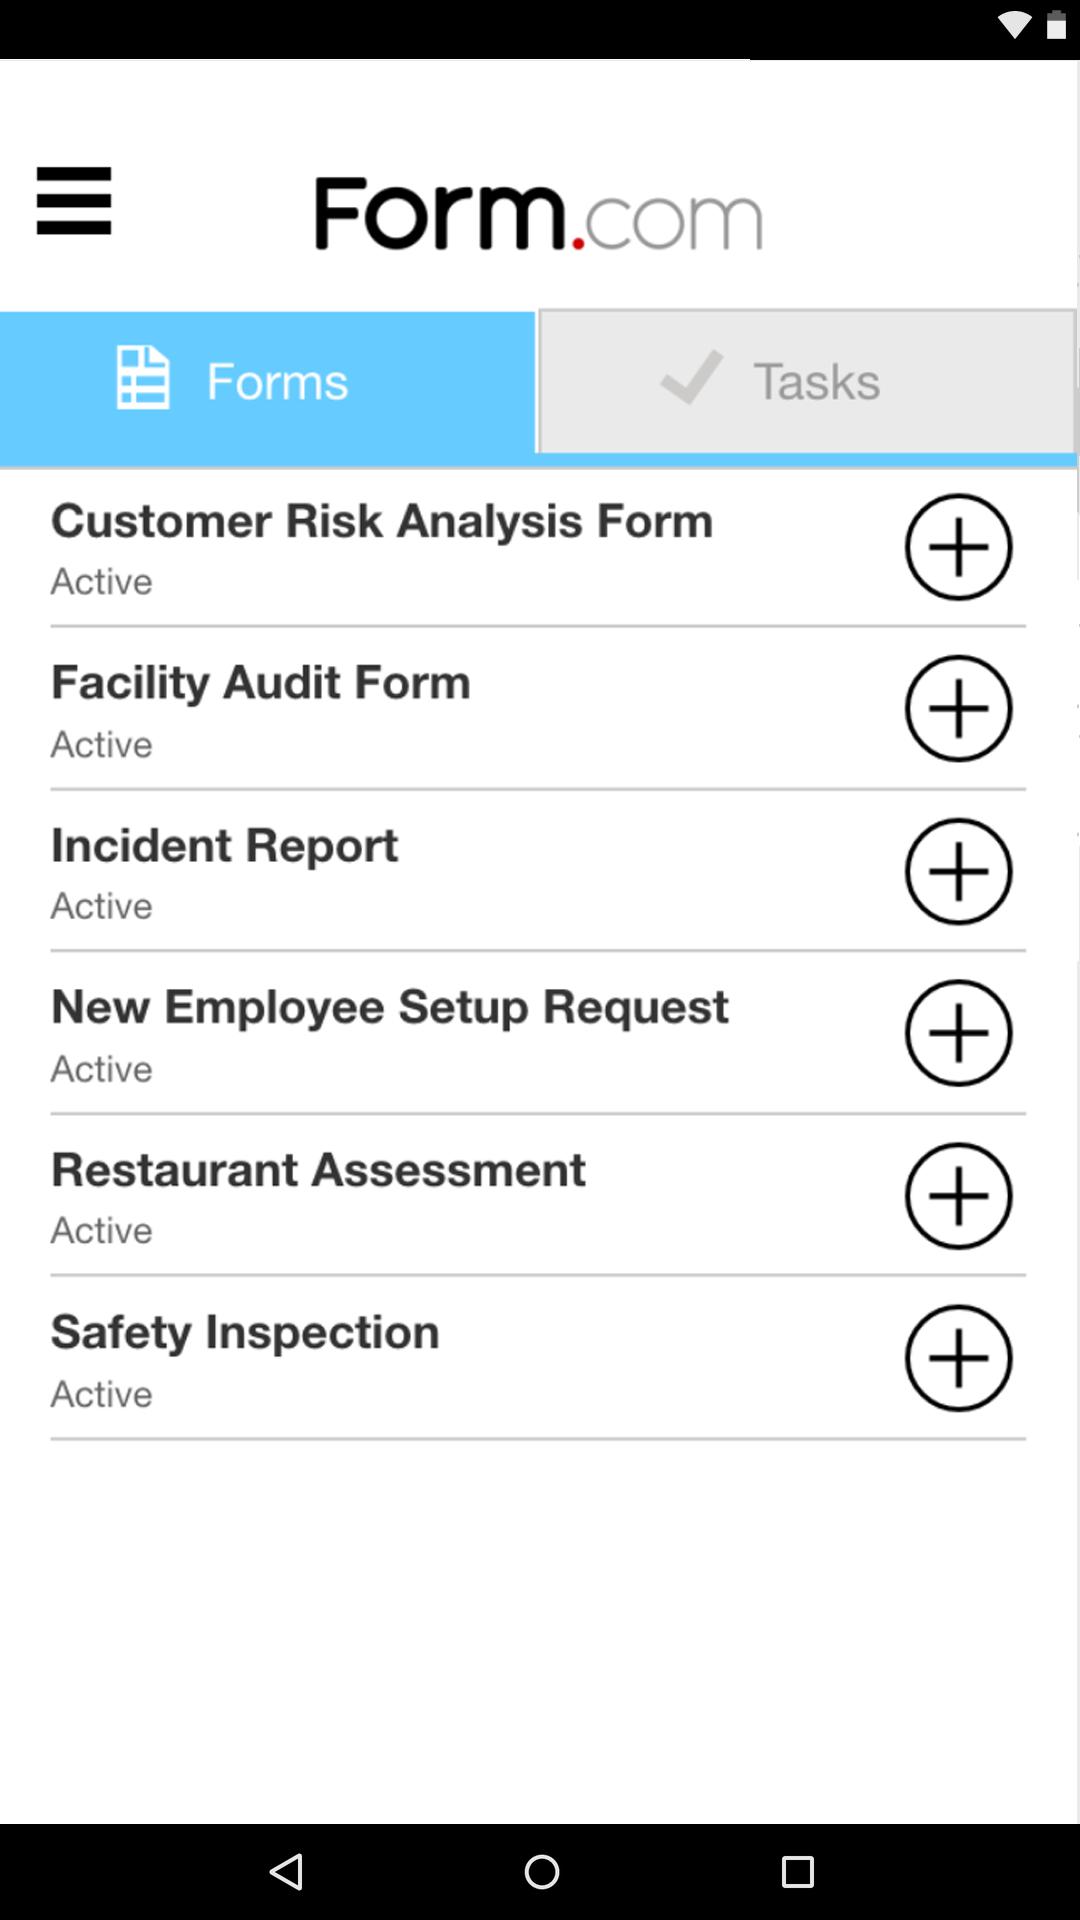Open the Facility Audit Form item
The width and height of the screenshot is (1080, 1920).
(x=261, y=683)
